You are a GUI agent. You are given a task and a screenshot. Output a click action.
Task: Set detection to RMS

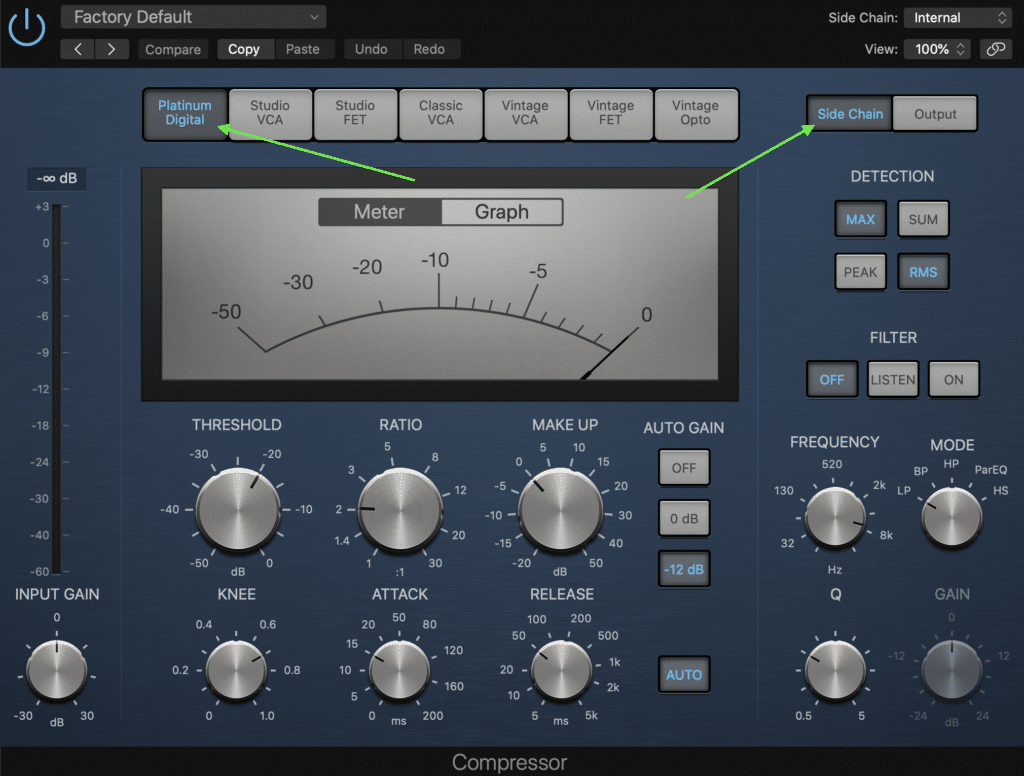pos(923,272)
